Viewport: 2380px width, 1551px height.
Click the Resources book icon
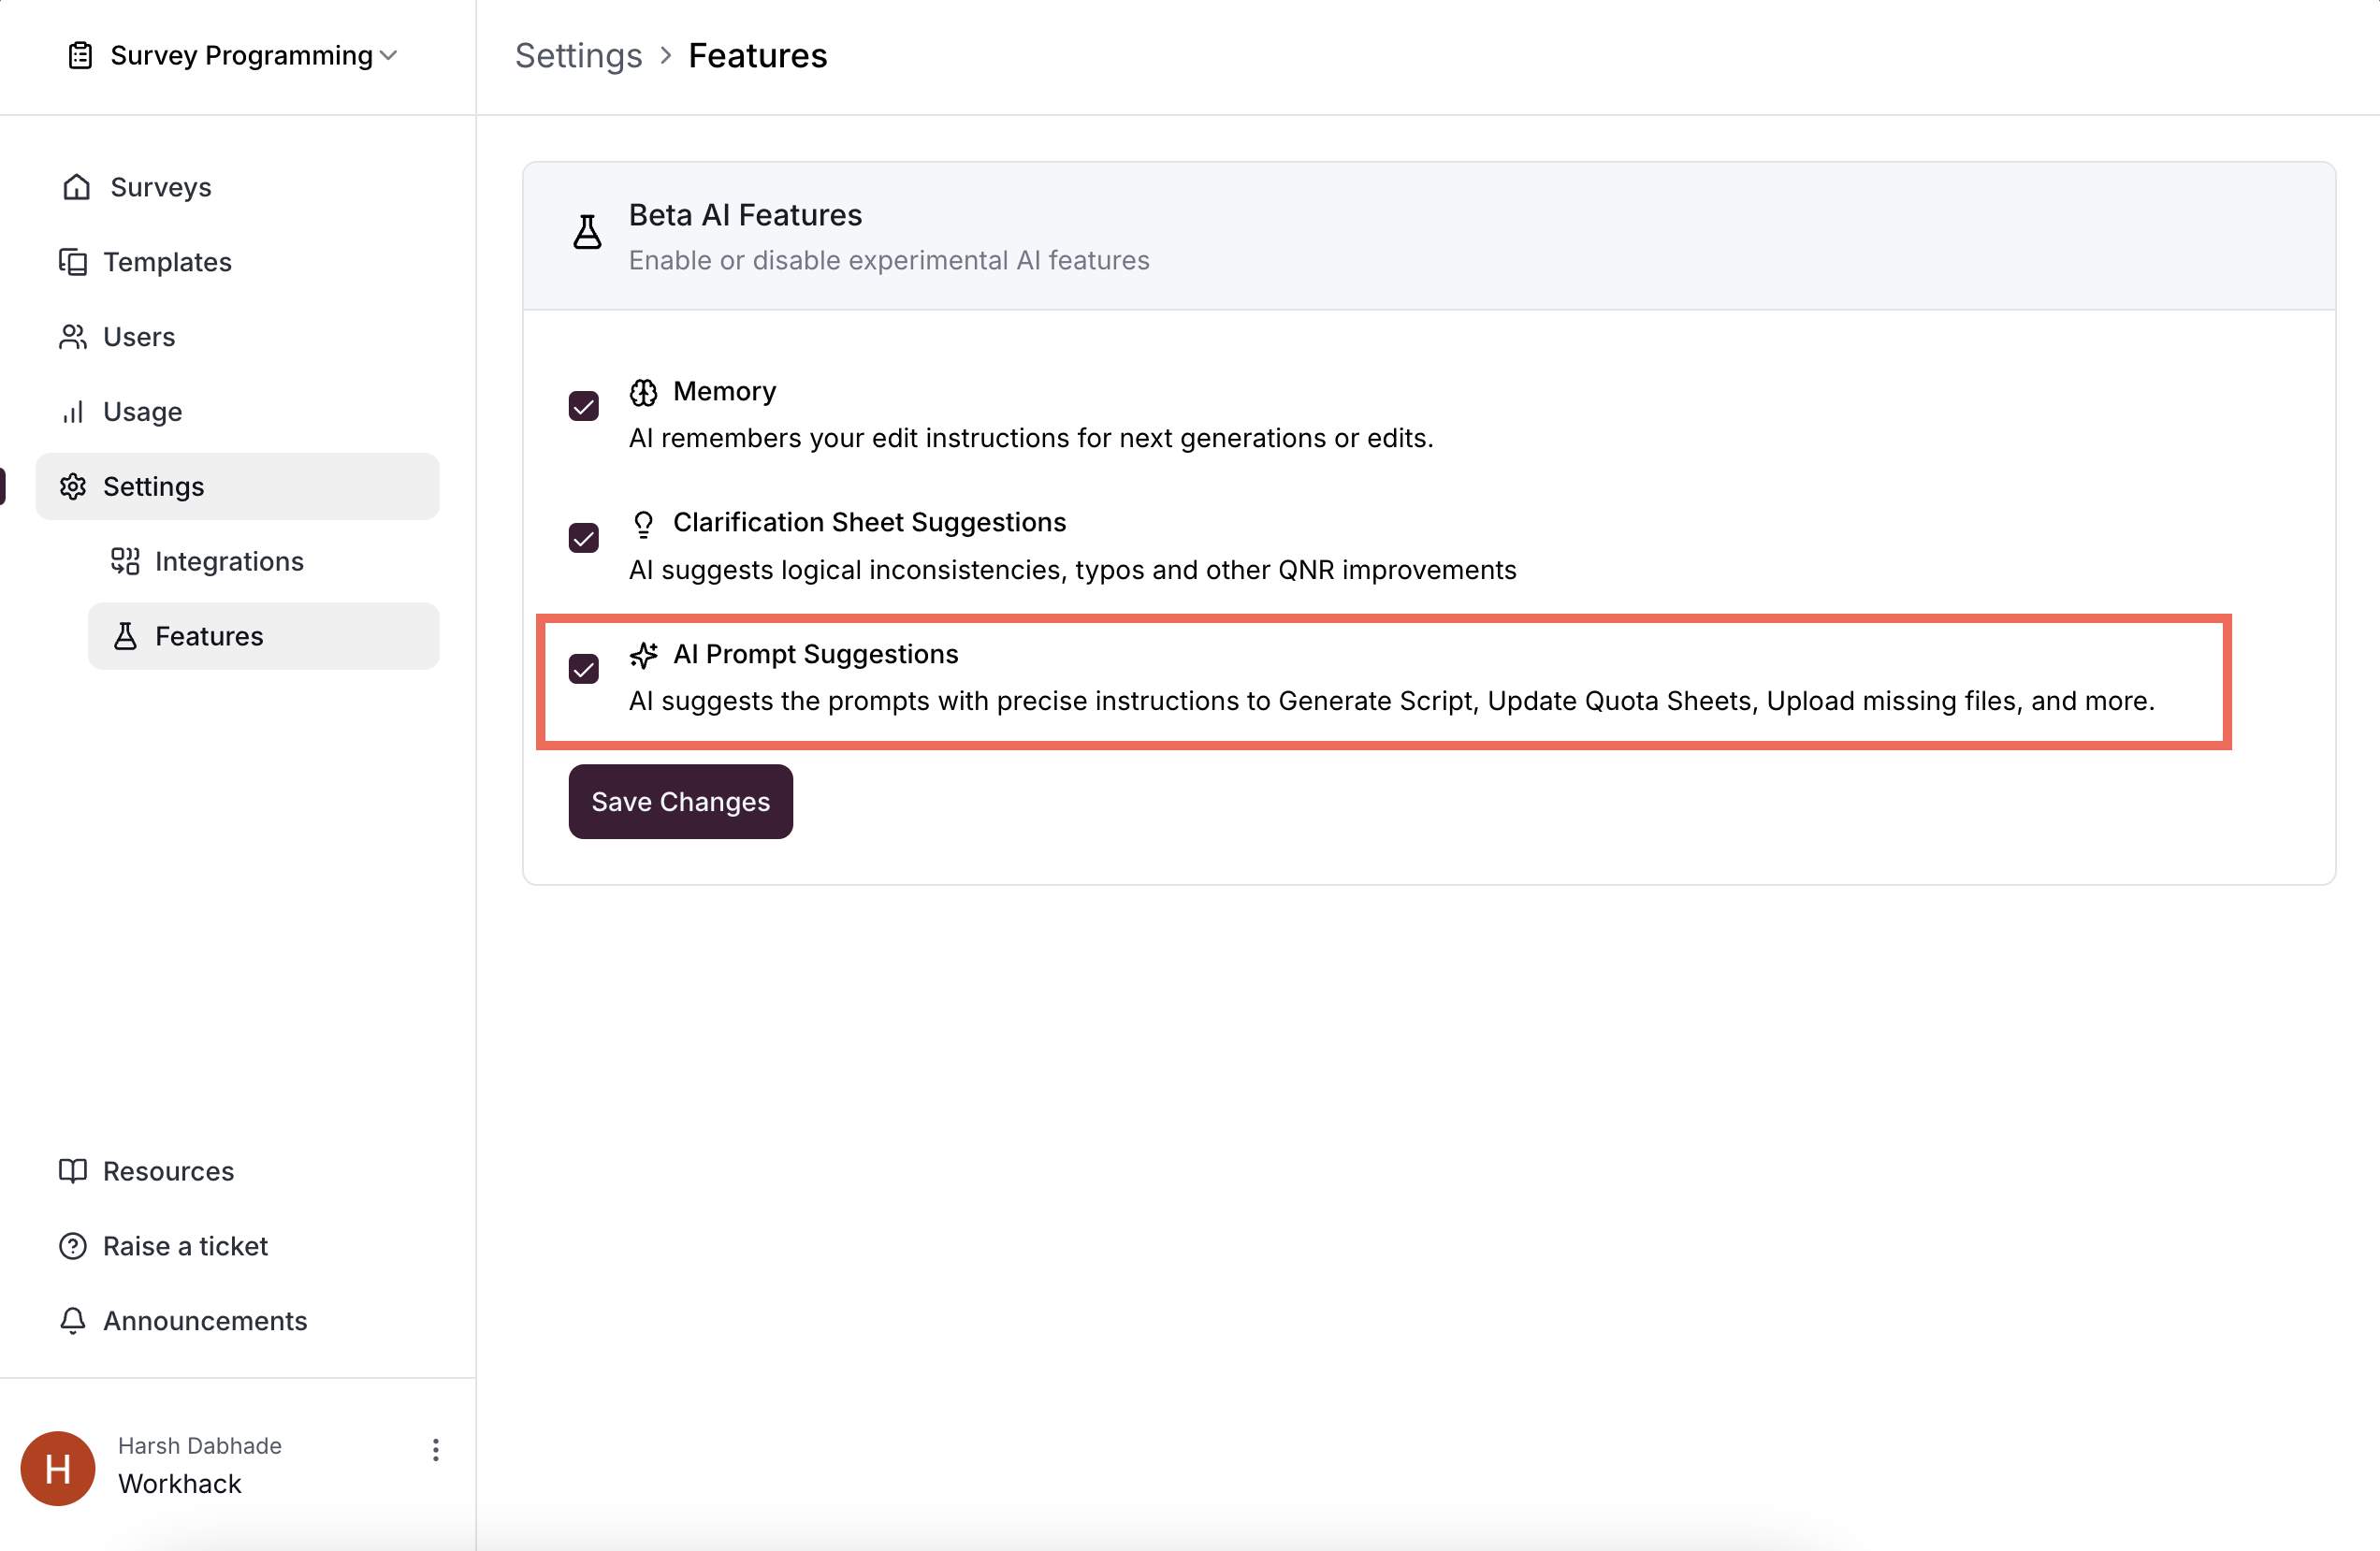[x=73, y=1171]
